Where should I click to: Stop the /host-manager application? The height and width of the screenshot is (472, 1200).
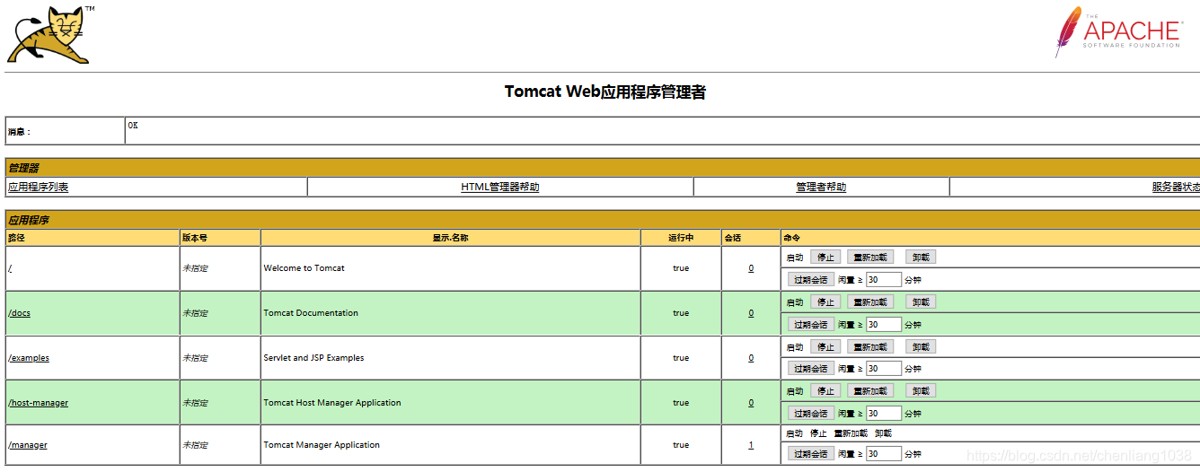825,391
